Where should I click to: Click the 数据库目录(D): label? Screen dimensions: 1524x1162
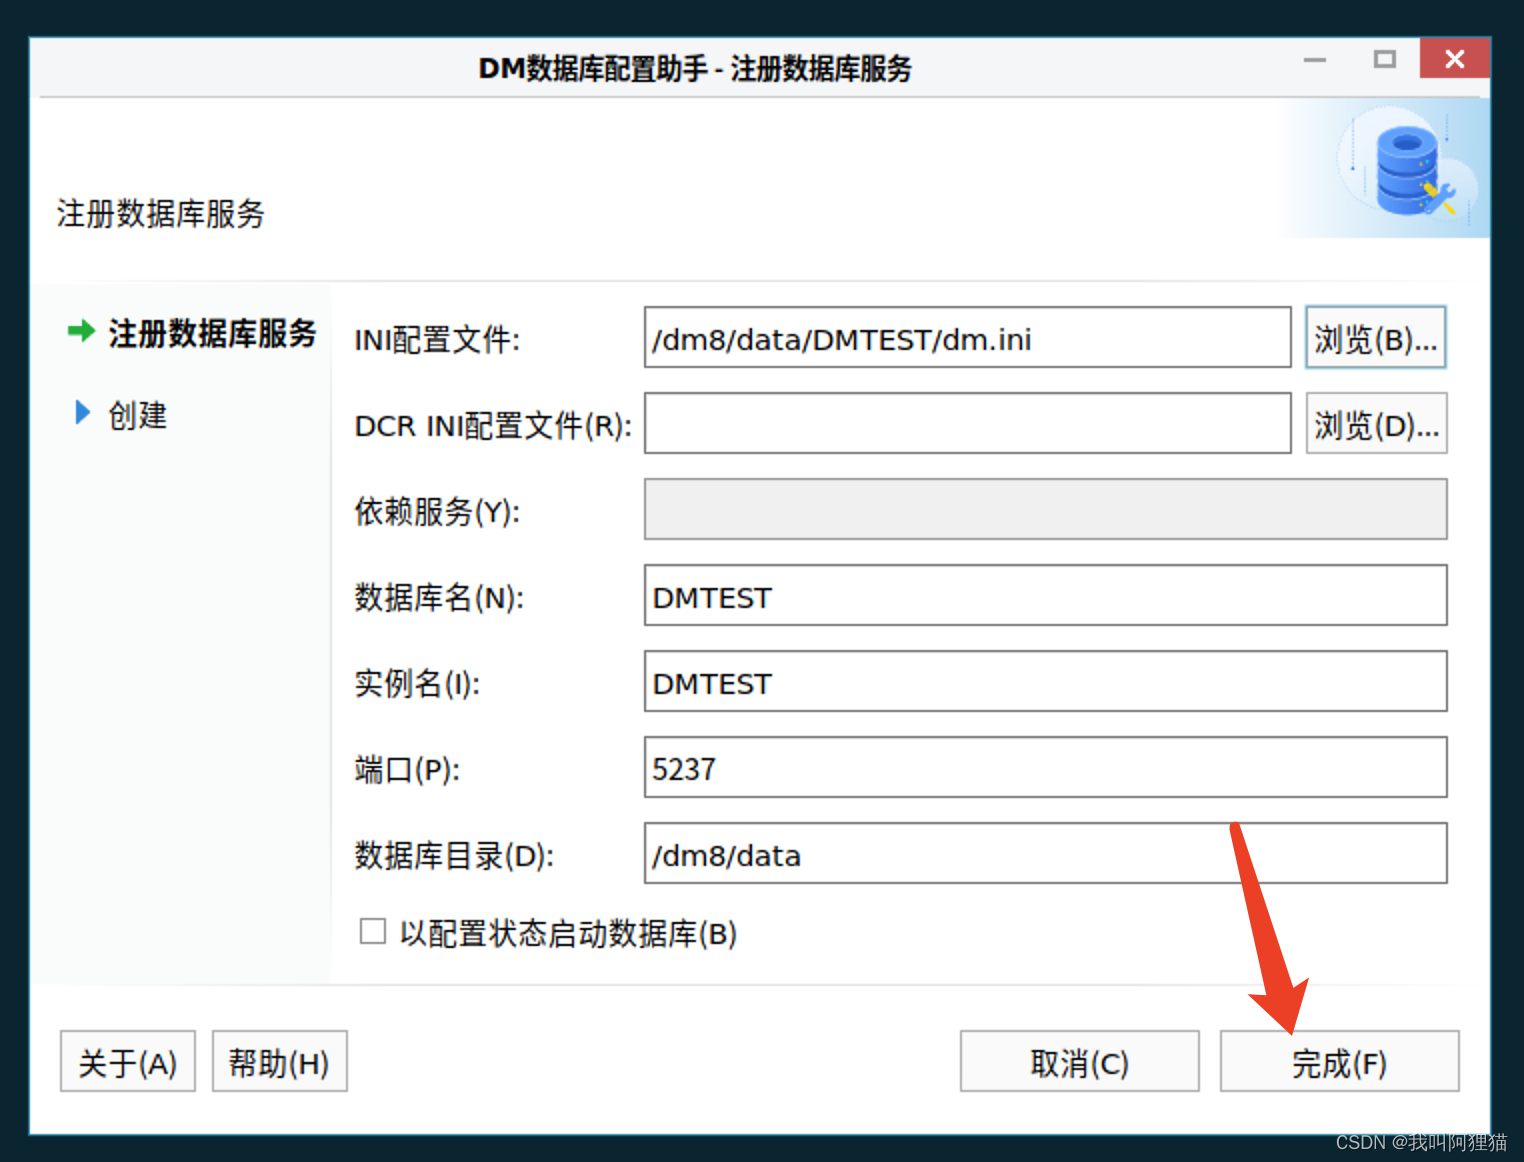coord(454,856)
